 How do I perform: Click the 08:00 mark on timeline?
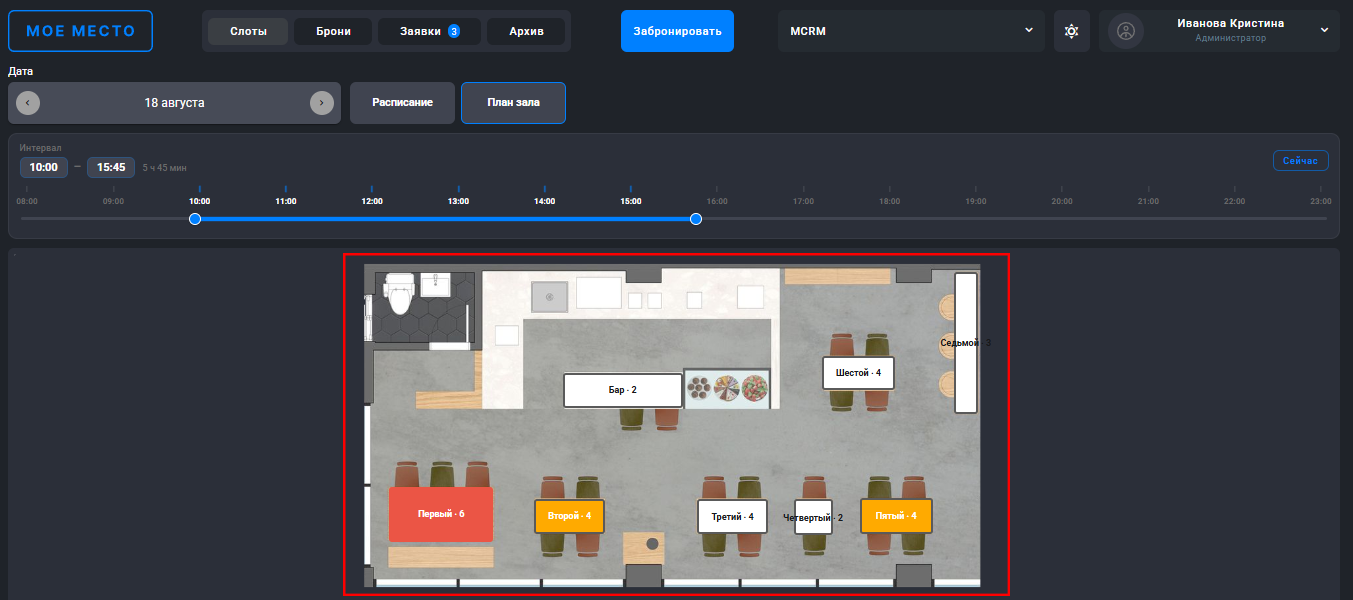coord(27,201)
